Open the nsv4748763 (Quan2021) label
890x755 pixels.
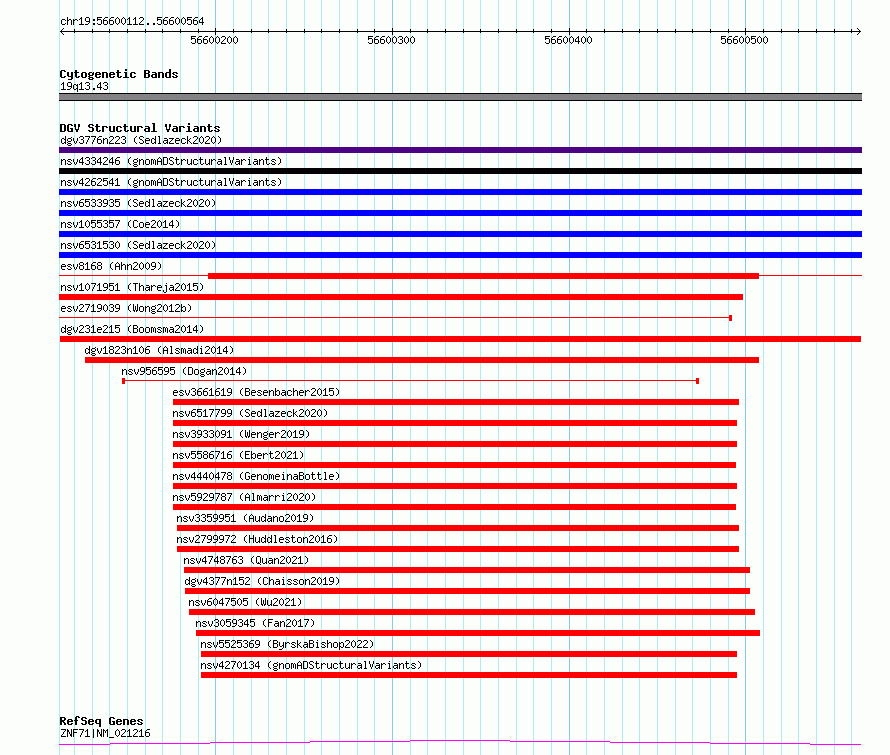click(x=246, y=560)
